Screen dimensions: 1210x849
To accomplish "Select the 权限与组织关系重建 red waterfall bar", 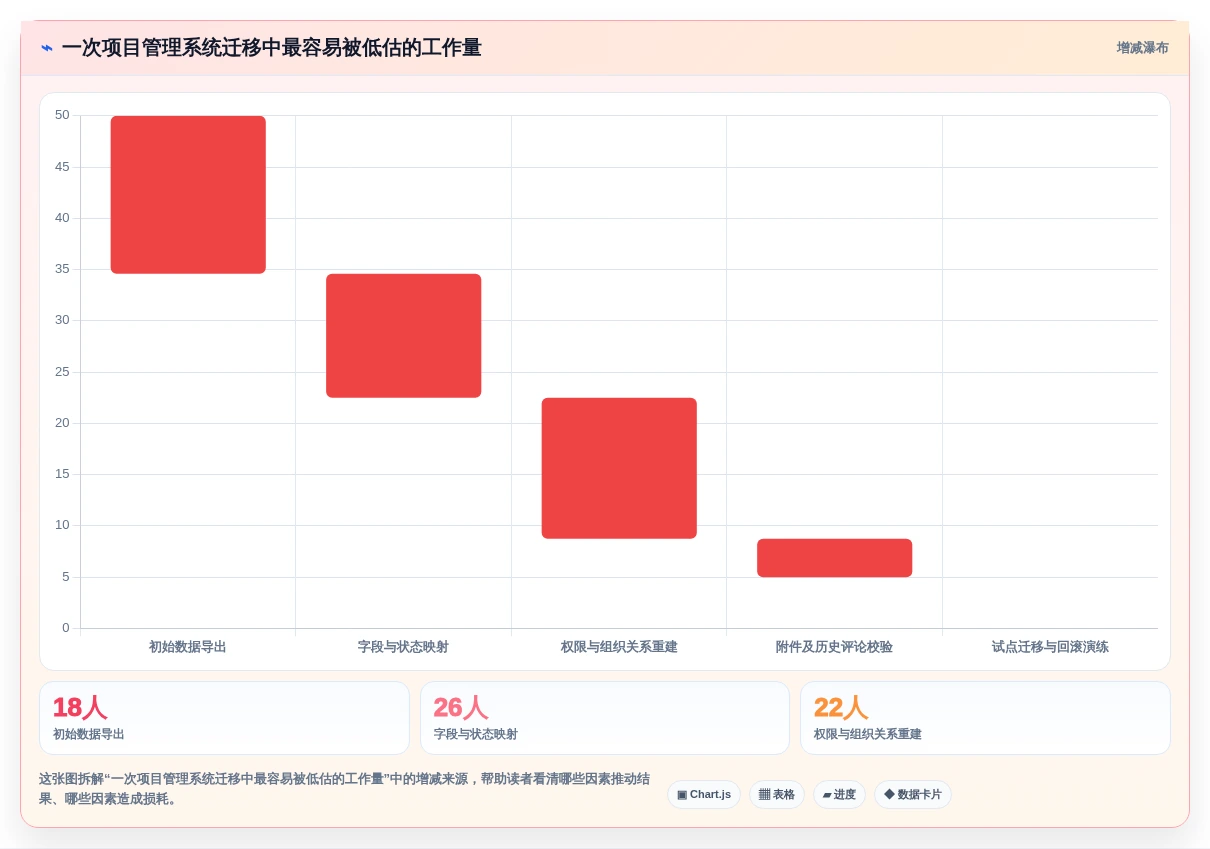I will 619,468.
